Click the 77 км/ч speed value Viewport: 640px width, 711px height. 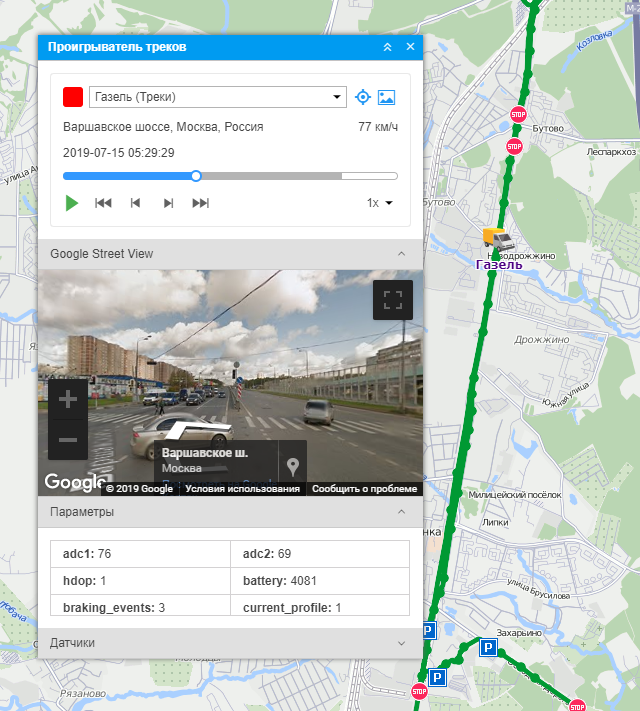click(378, 127)
